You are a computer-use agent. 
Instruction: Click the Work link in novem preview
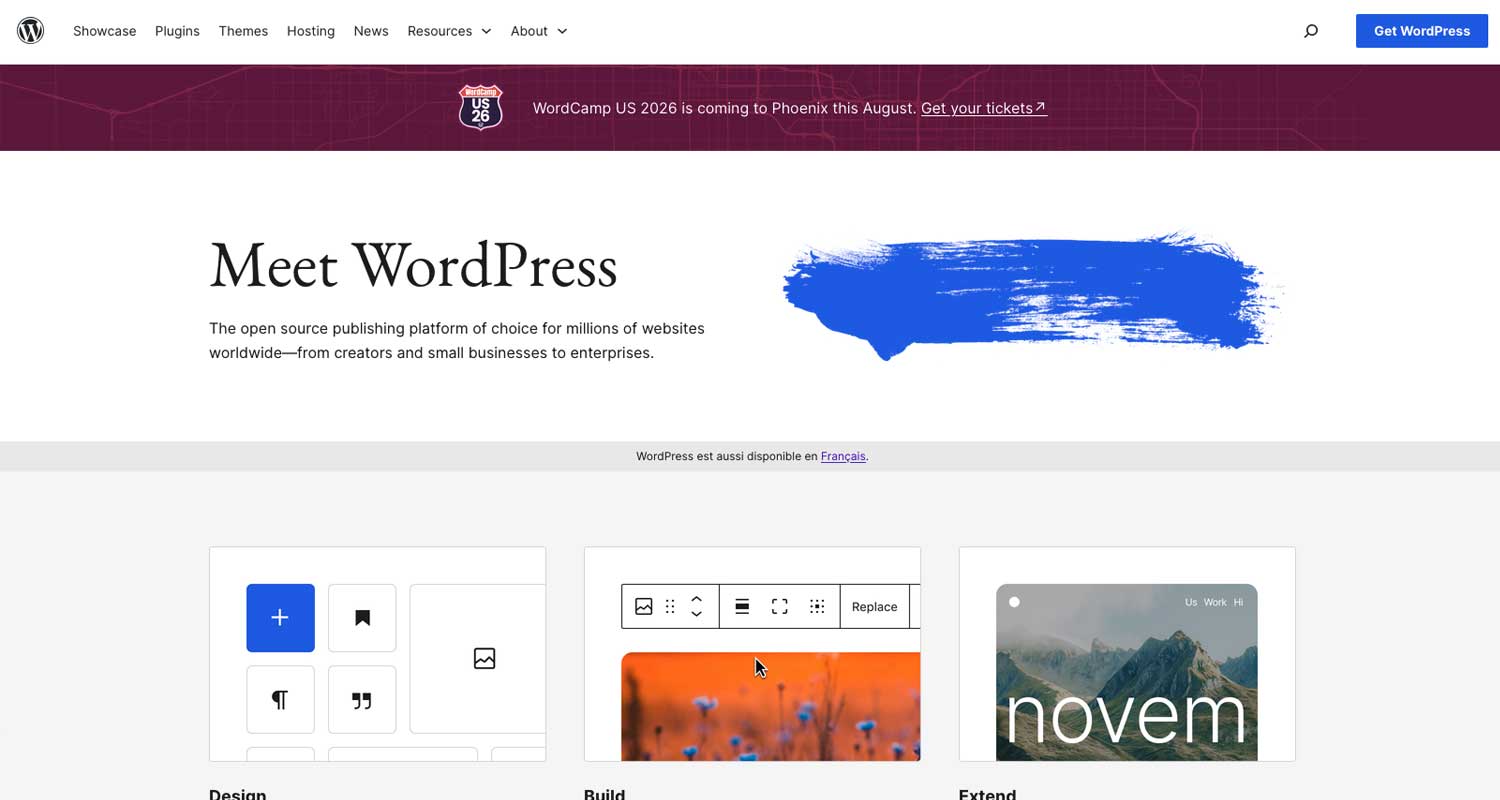coord(1215,602)
